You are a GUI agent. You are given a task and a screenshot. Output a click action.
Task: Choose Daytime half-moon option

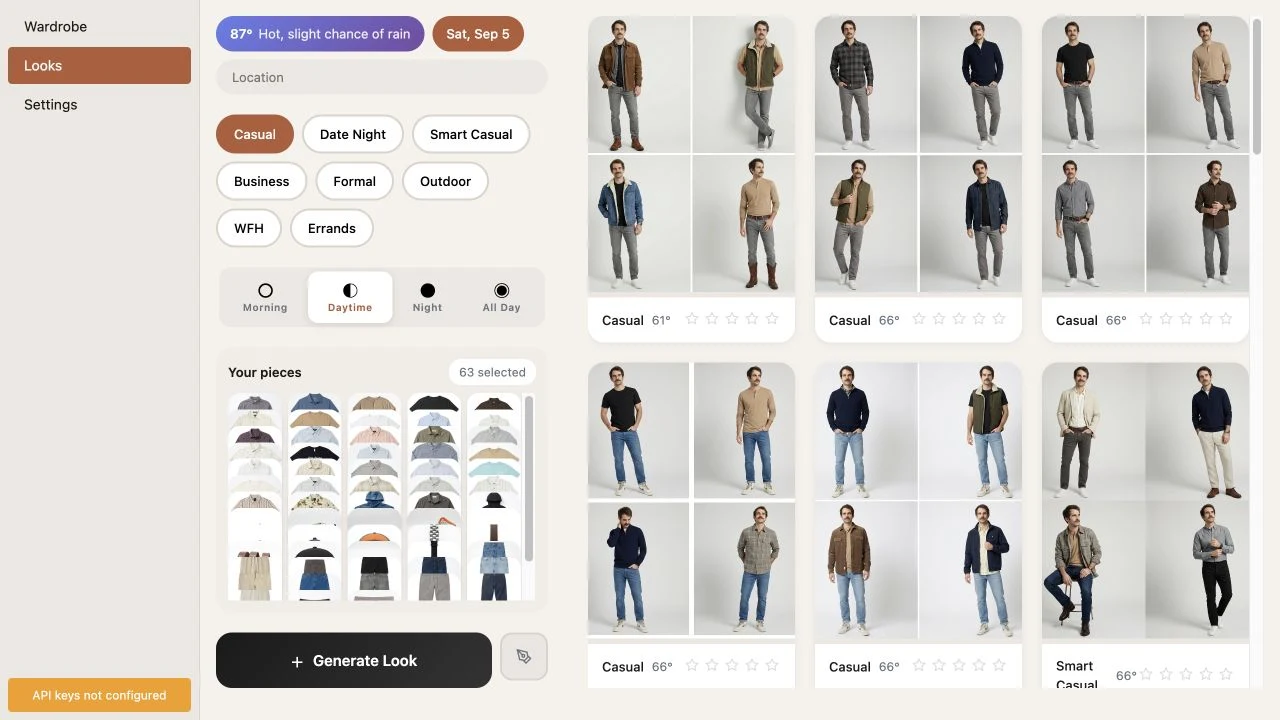tap(350, 297)
